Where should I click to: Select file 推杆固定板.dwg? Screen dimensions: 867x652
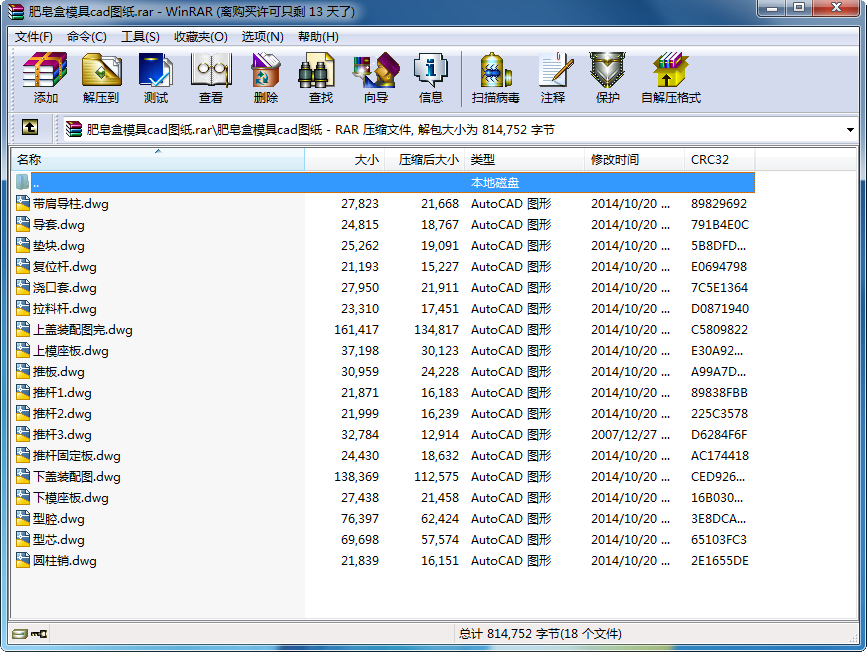tap(77, 456)
